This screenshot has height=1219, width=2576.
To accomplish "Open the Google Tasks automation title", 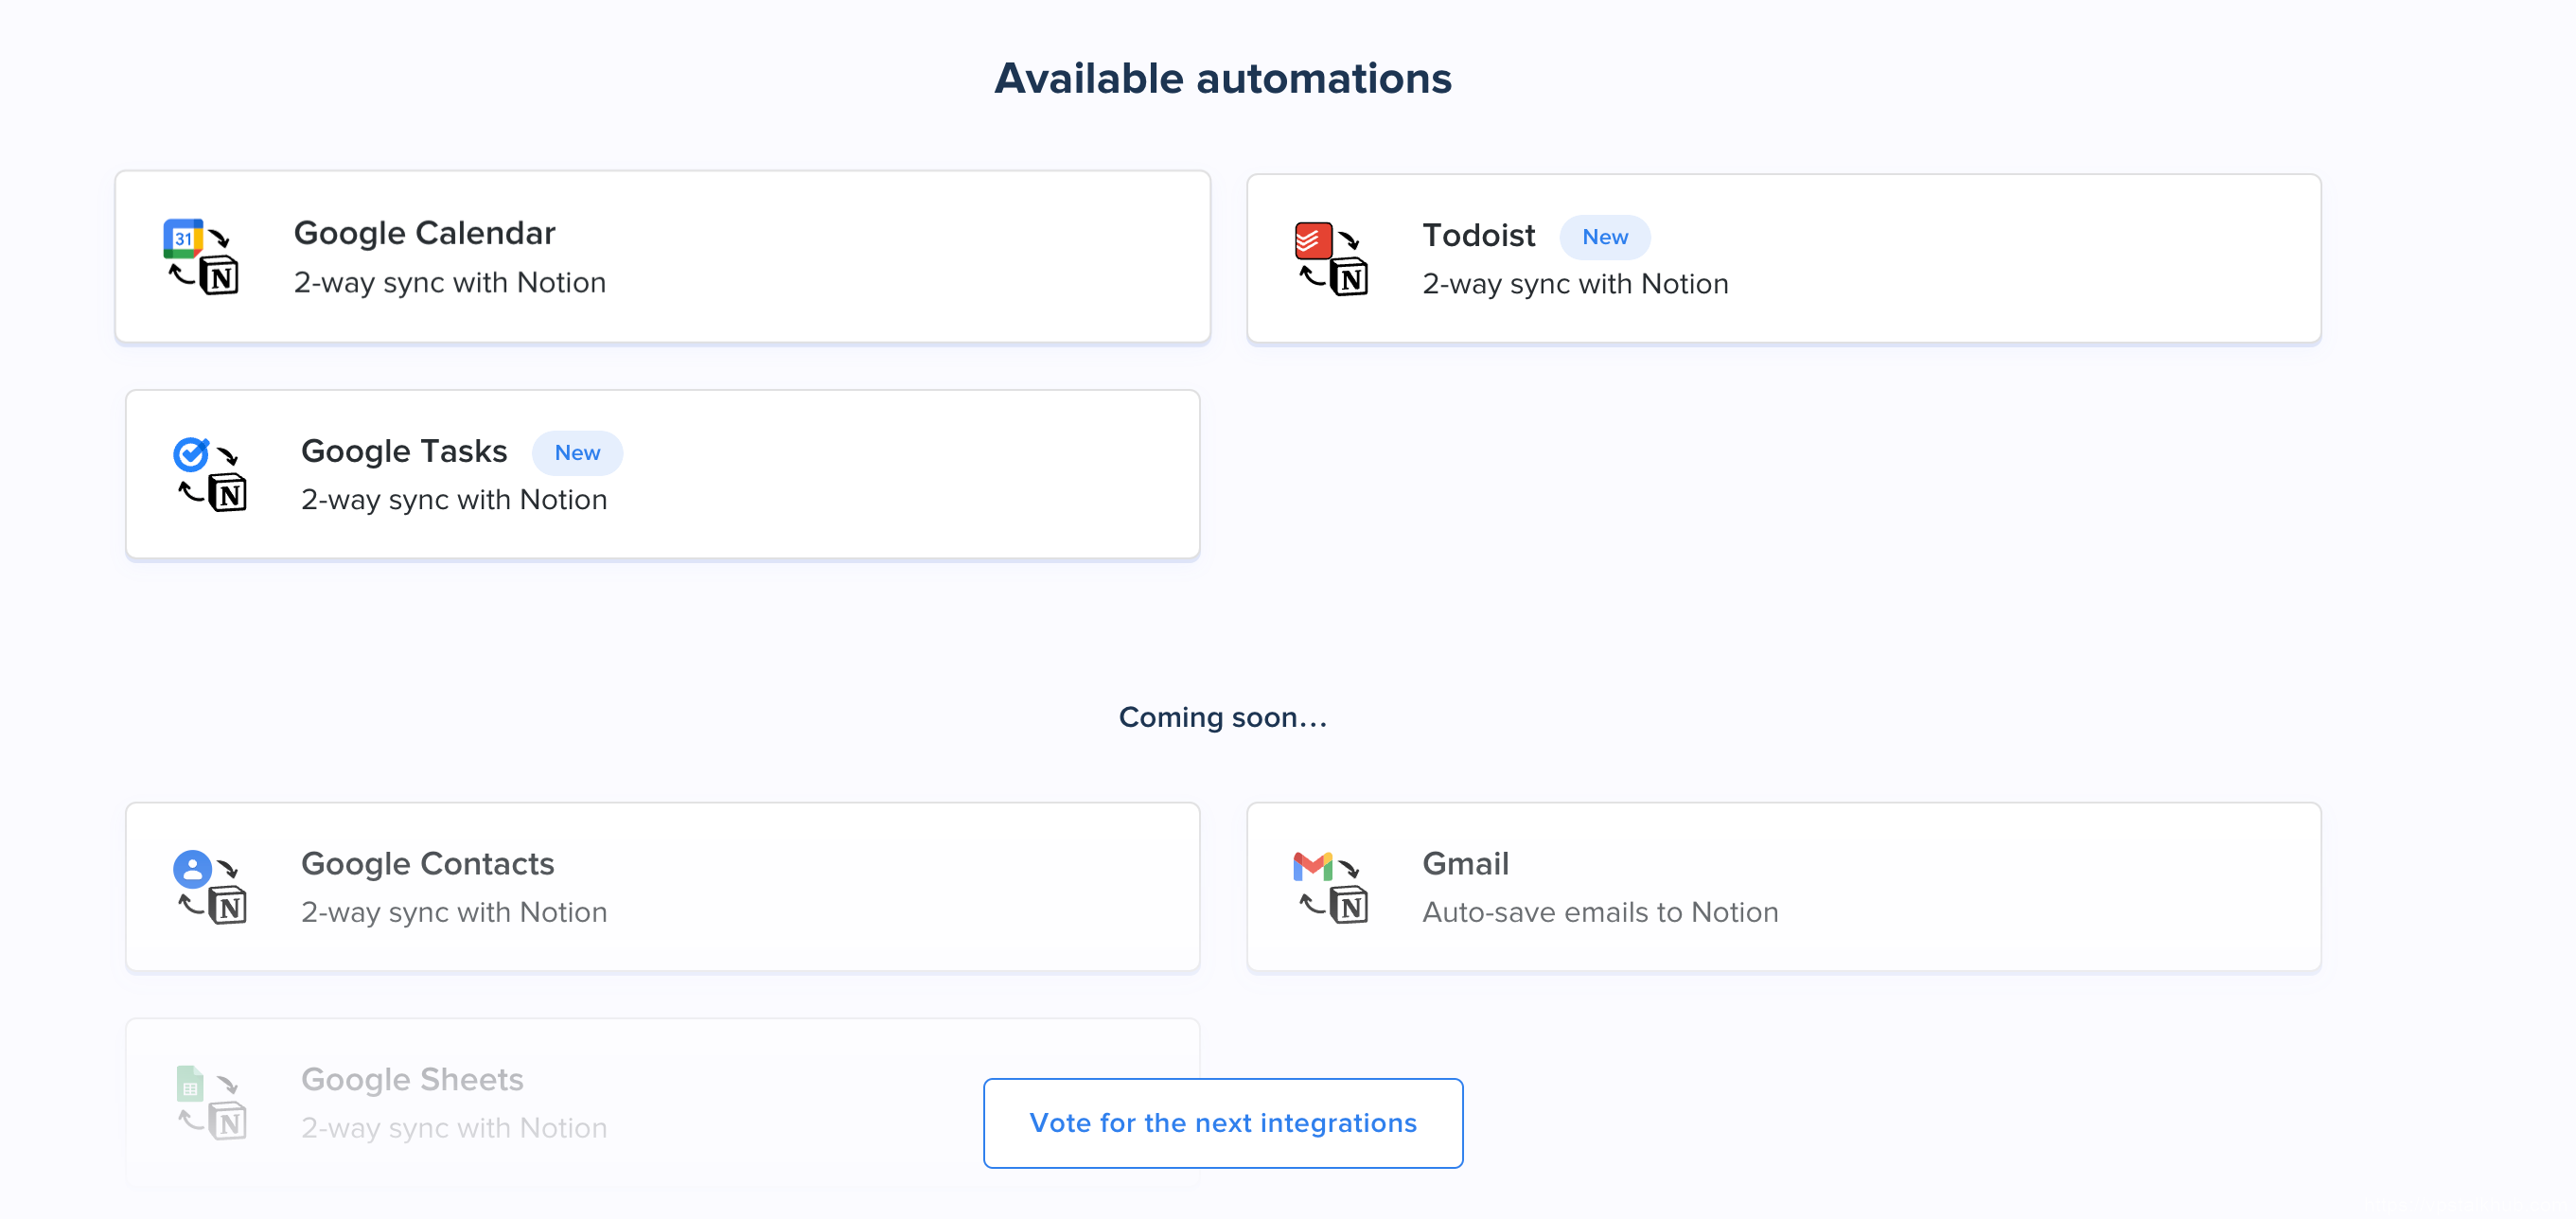I will (403, 451).
